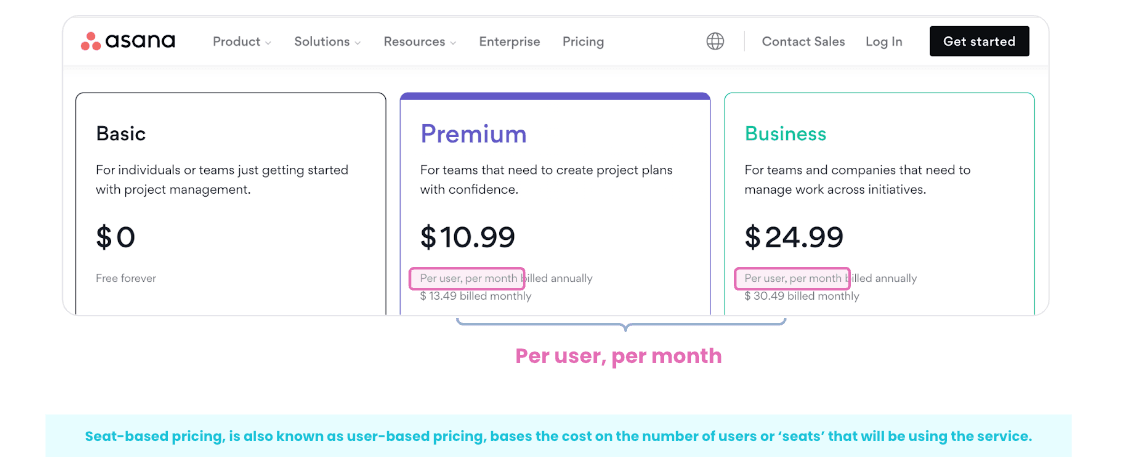This screenshot has height=476, width=1139.
Task: Click Business's $30.49 billed monthly text
Action: (802, 296)
